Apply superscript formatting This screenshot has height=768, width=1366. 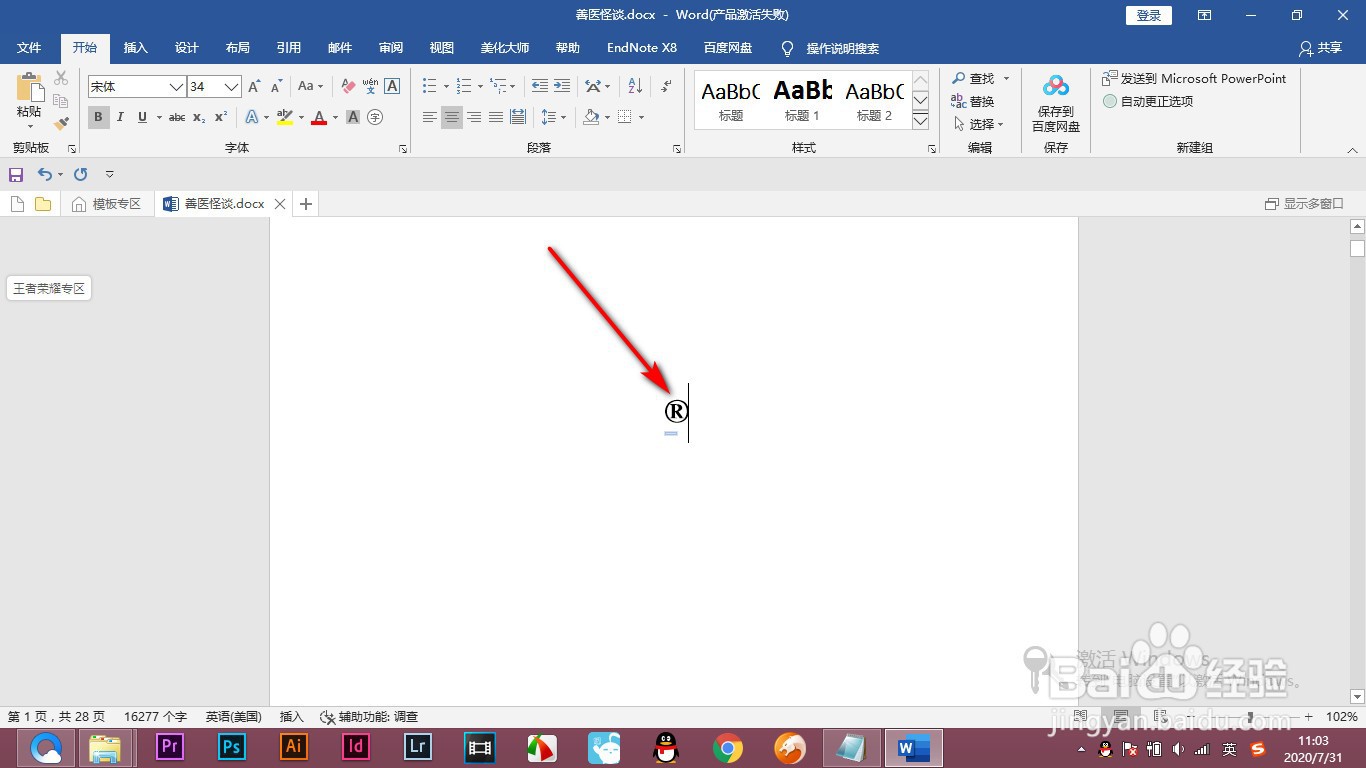[x=221, y=117]
